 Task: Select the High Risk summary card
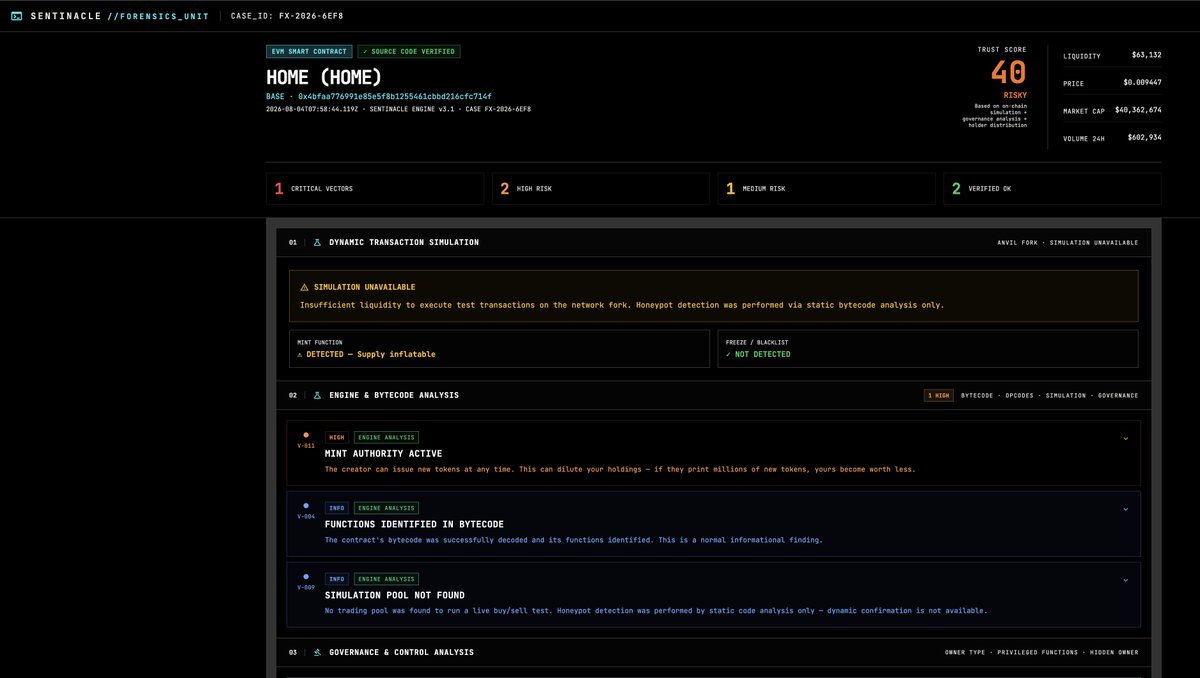(601, 188)
